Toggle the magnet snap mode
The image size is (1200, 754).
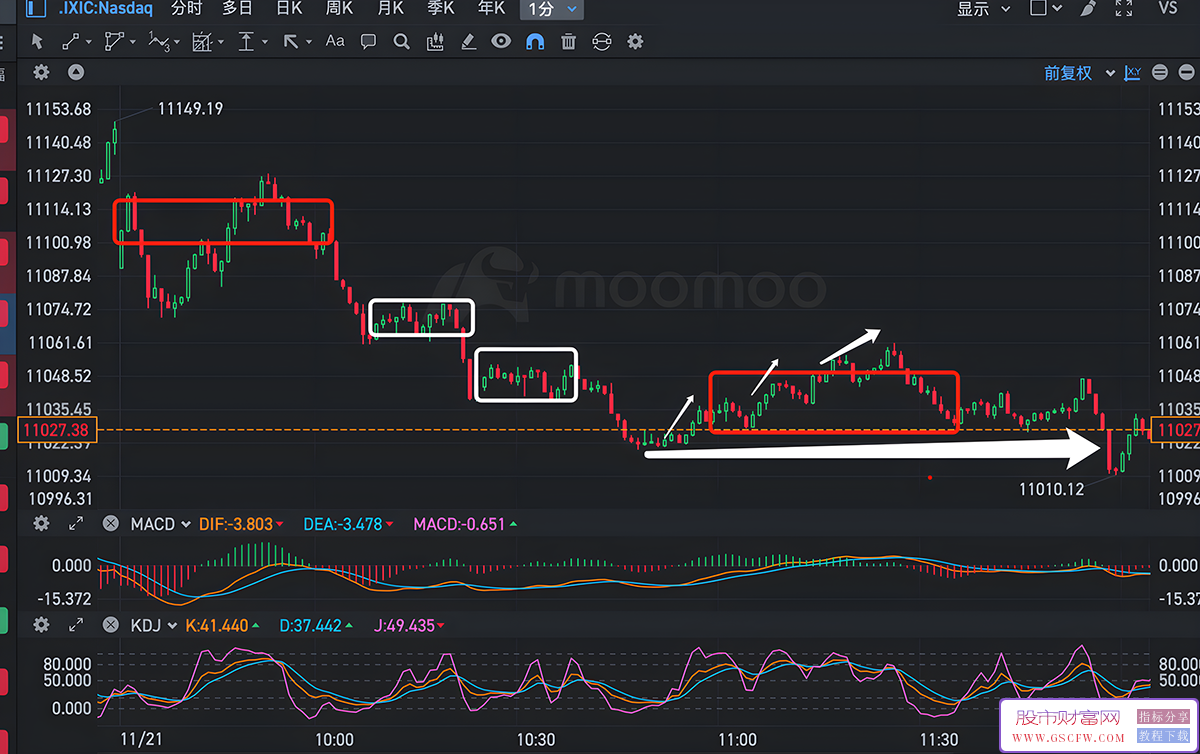point(535,42)
